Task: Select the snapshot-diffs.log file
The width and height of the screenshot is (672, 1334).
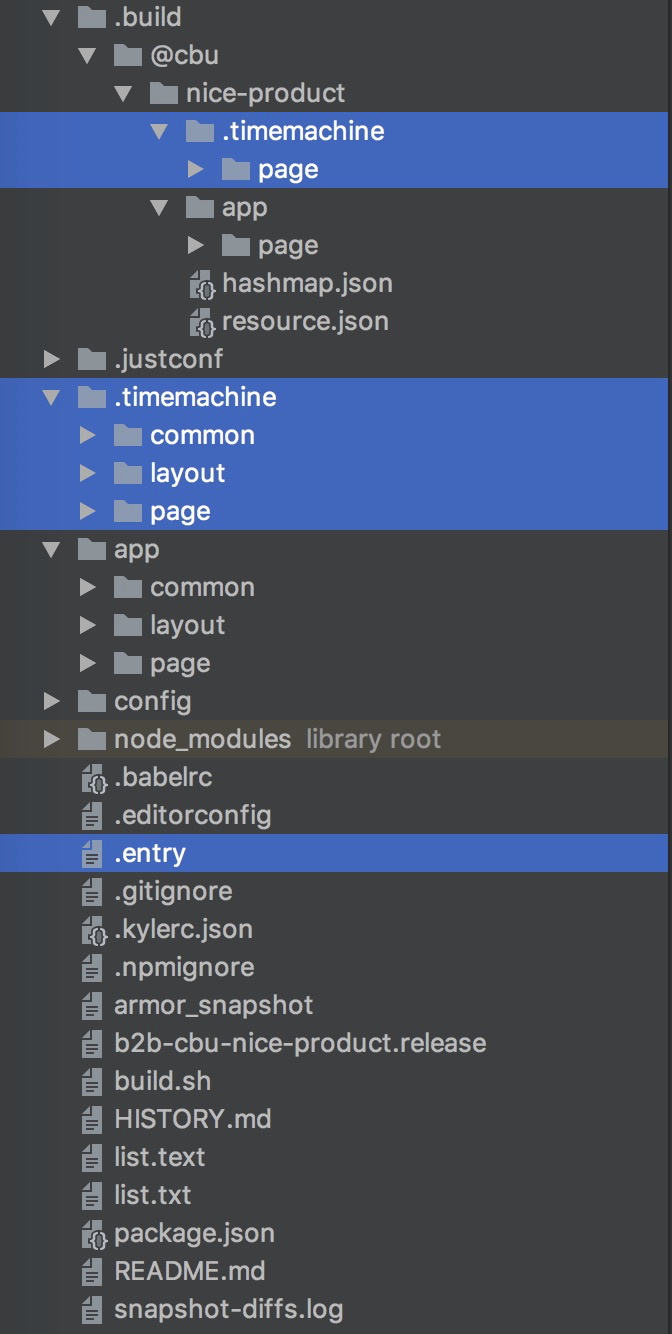Action: click(228, 1310)
